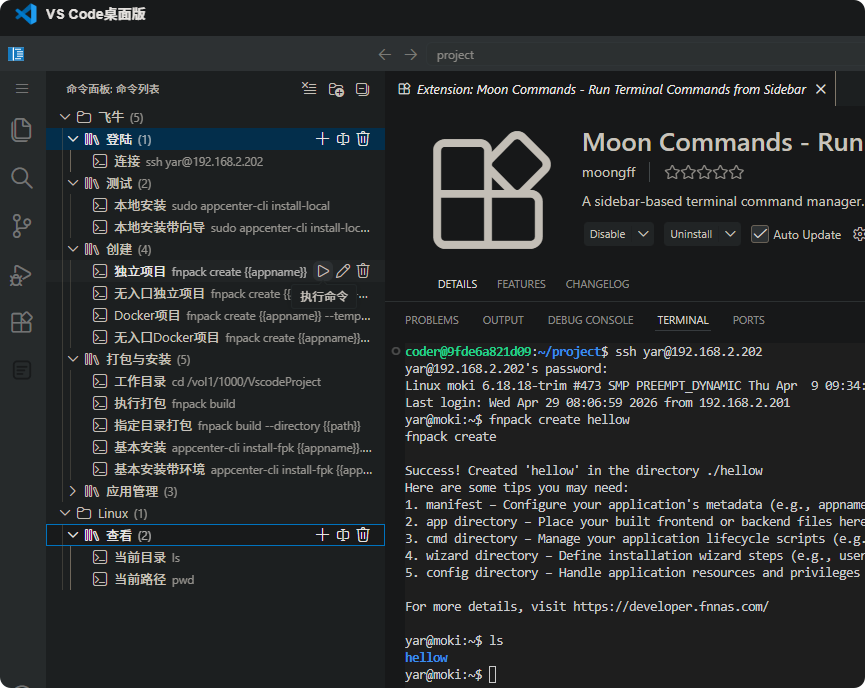The image size is (865, 688).
Task: Switch to the PORTS panel tab
Action: (x=749, y=320)
